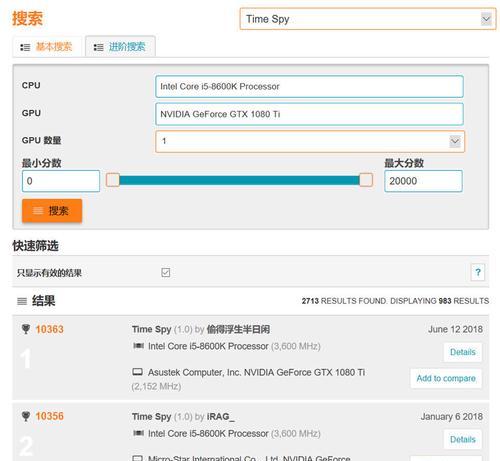Click Details for the June 12 2018 result
Viewport: 500px width, 461px height.
[x=463, y=352]
